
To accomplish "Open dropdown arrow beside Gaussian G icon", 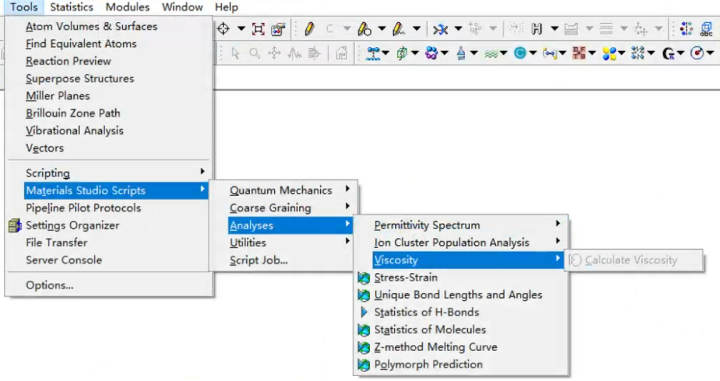I will 681,54.
